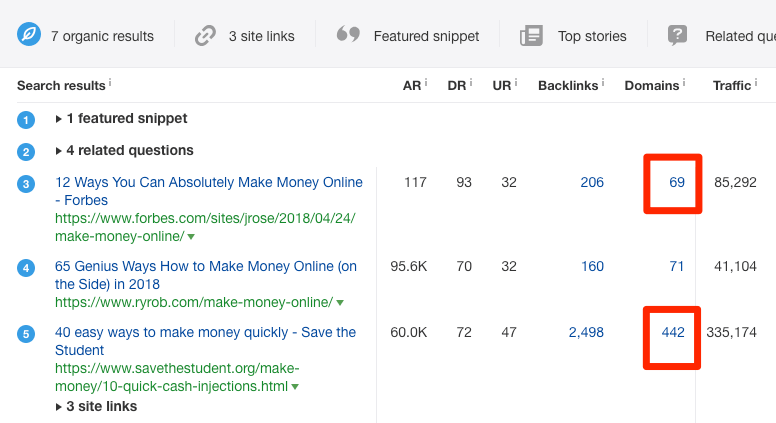Click the Backlinks column header

[x=568, y=86]
